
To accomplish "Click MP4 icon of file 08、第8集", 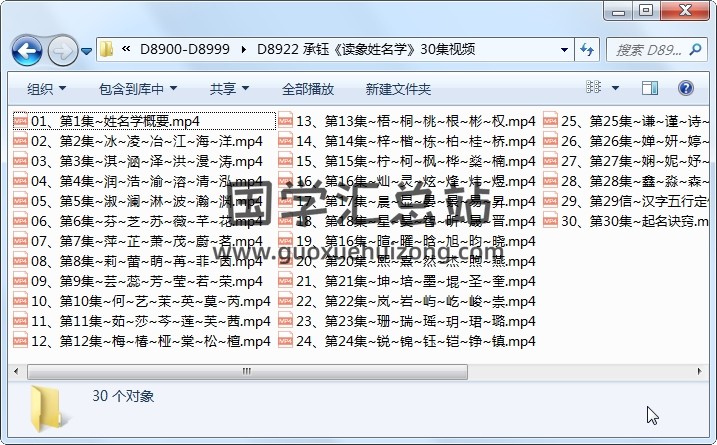I will coord(21,261).
